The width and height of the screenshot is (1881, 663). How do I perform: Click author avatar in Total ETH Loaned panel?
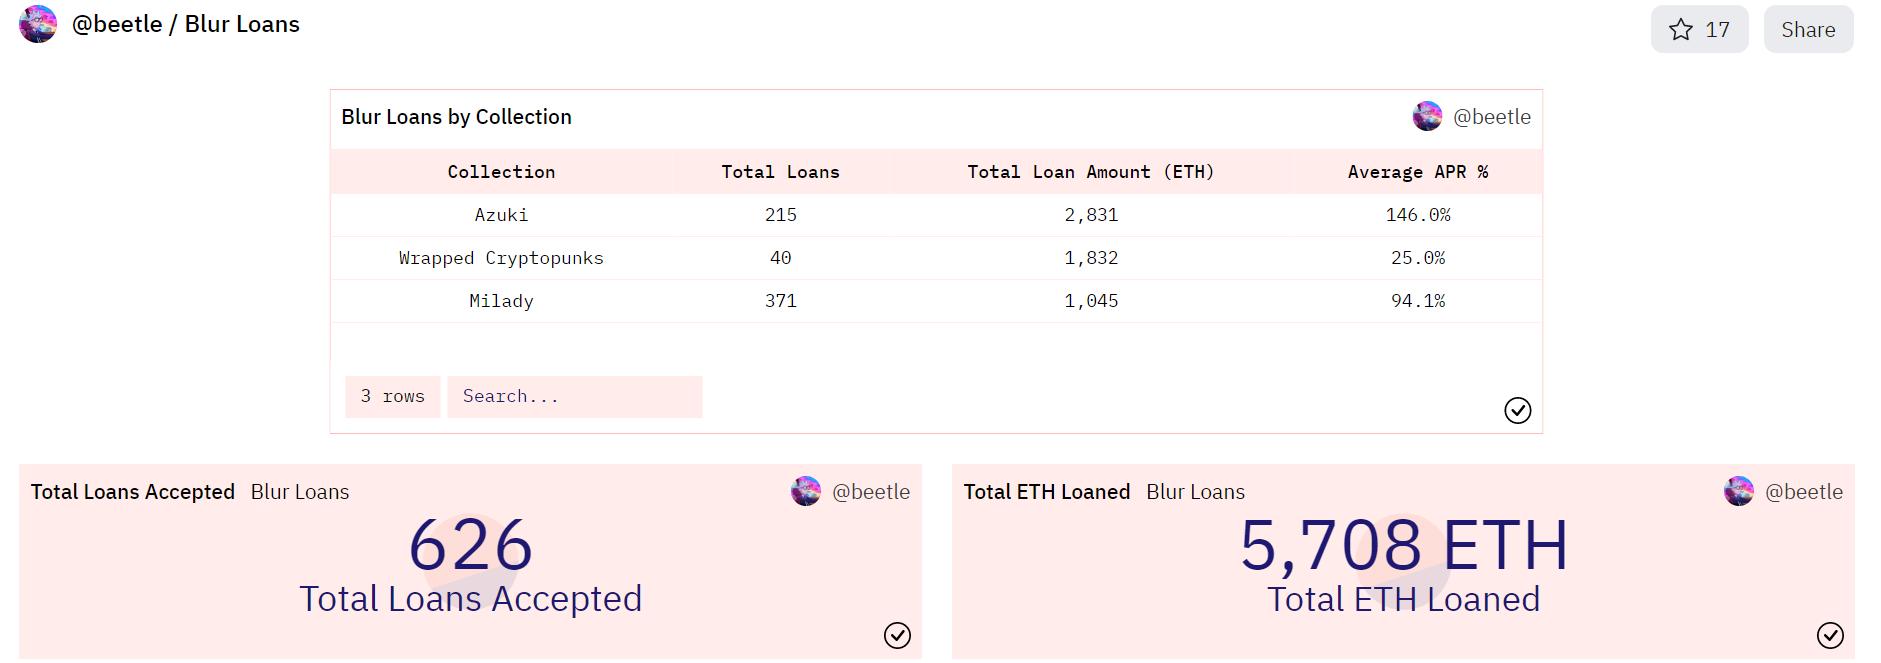coord(1738,491)
